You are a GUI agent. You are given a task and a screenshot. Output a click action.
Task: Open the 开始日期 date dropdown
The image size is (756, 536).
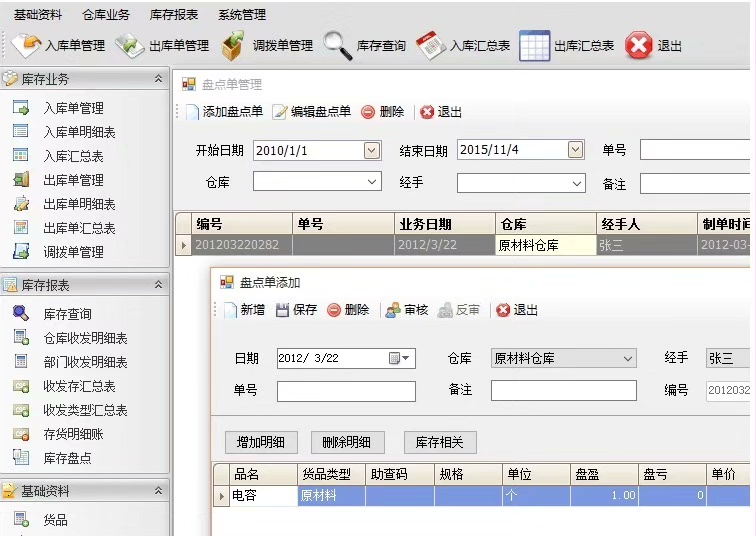(x=371, y=151)
